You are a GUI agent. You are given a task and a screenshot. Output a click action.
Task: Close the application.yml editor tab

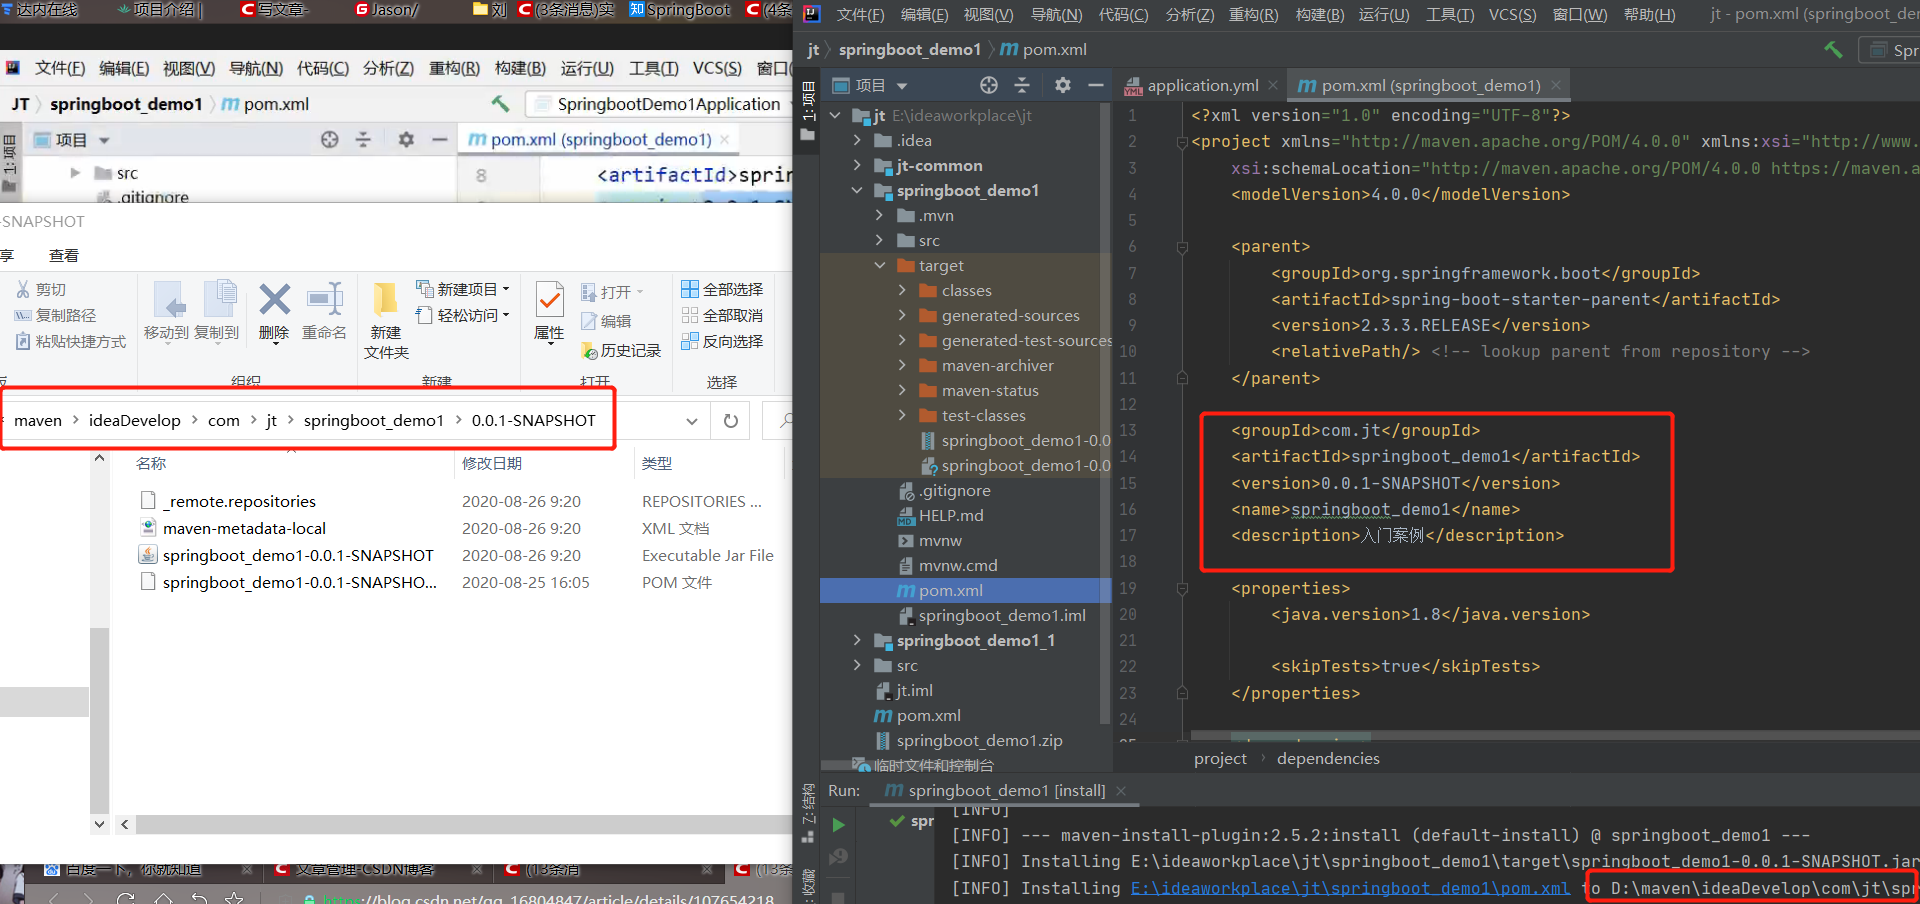pyautogui.click(x=1272, y=85)
